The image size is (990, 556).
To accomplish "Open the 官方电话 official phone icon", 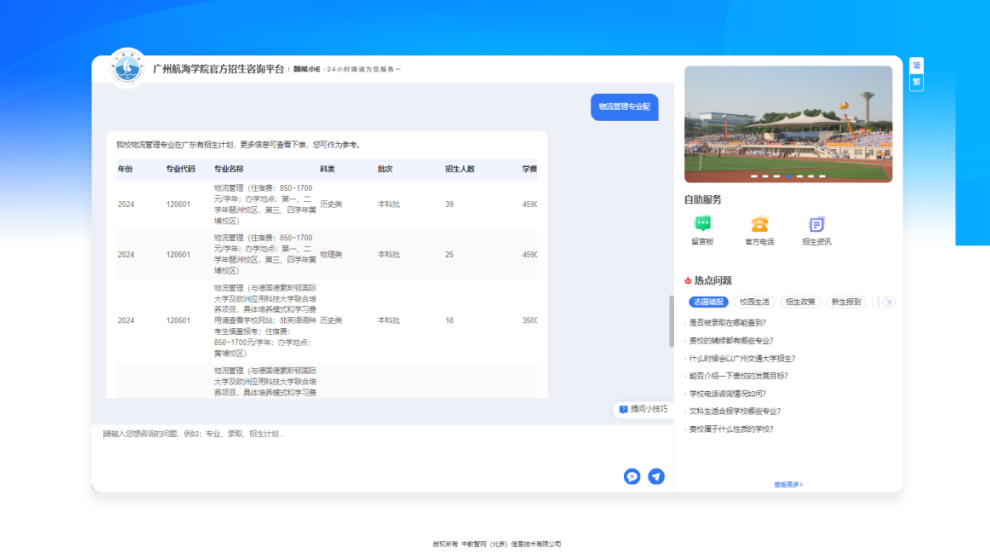I will click(x=759, y=225).
